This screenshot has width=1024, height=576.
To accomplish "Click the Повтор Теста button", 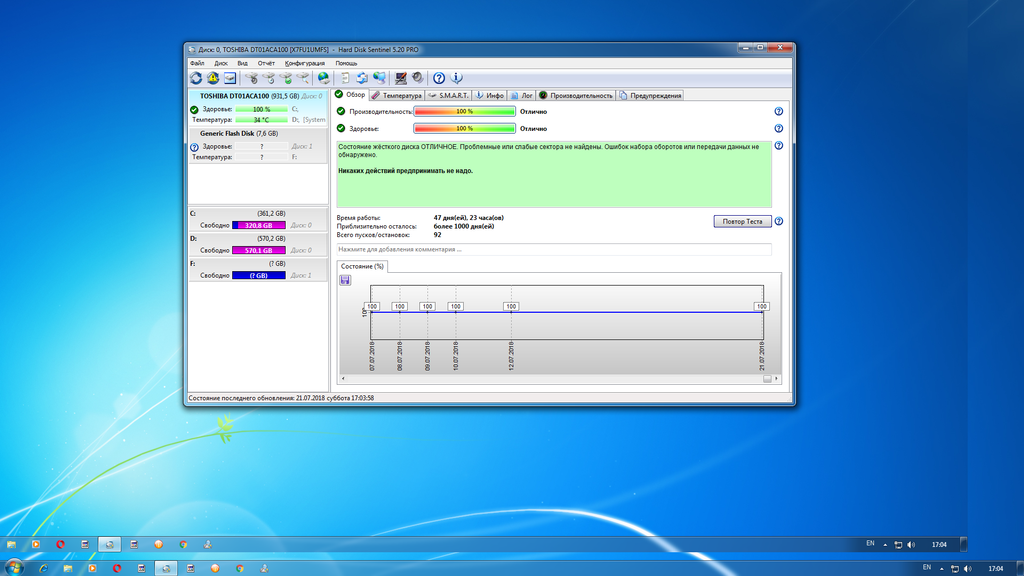I will click(742, 221).
